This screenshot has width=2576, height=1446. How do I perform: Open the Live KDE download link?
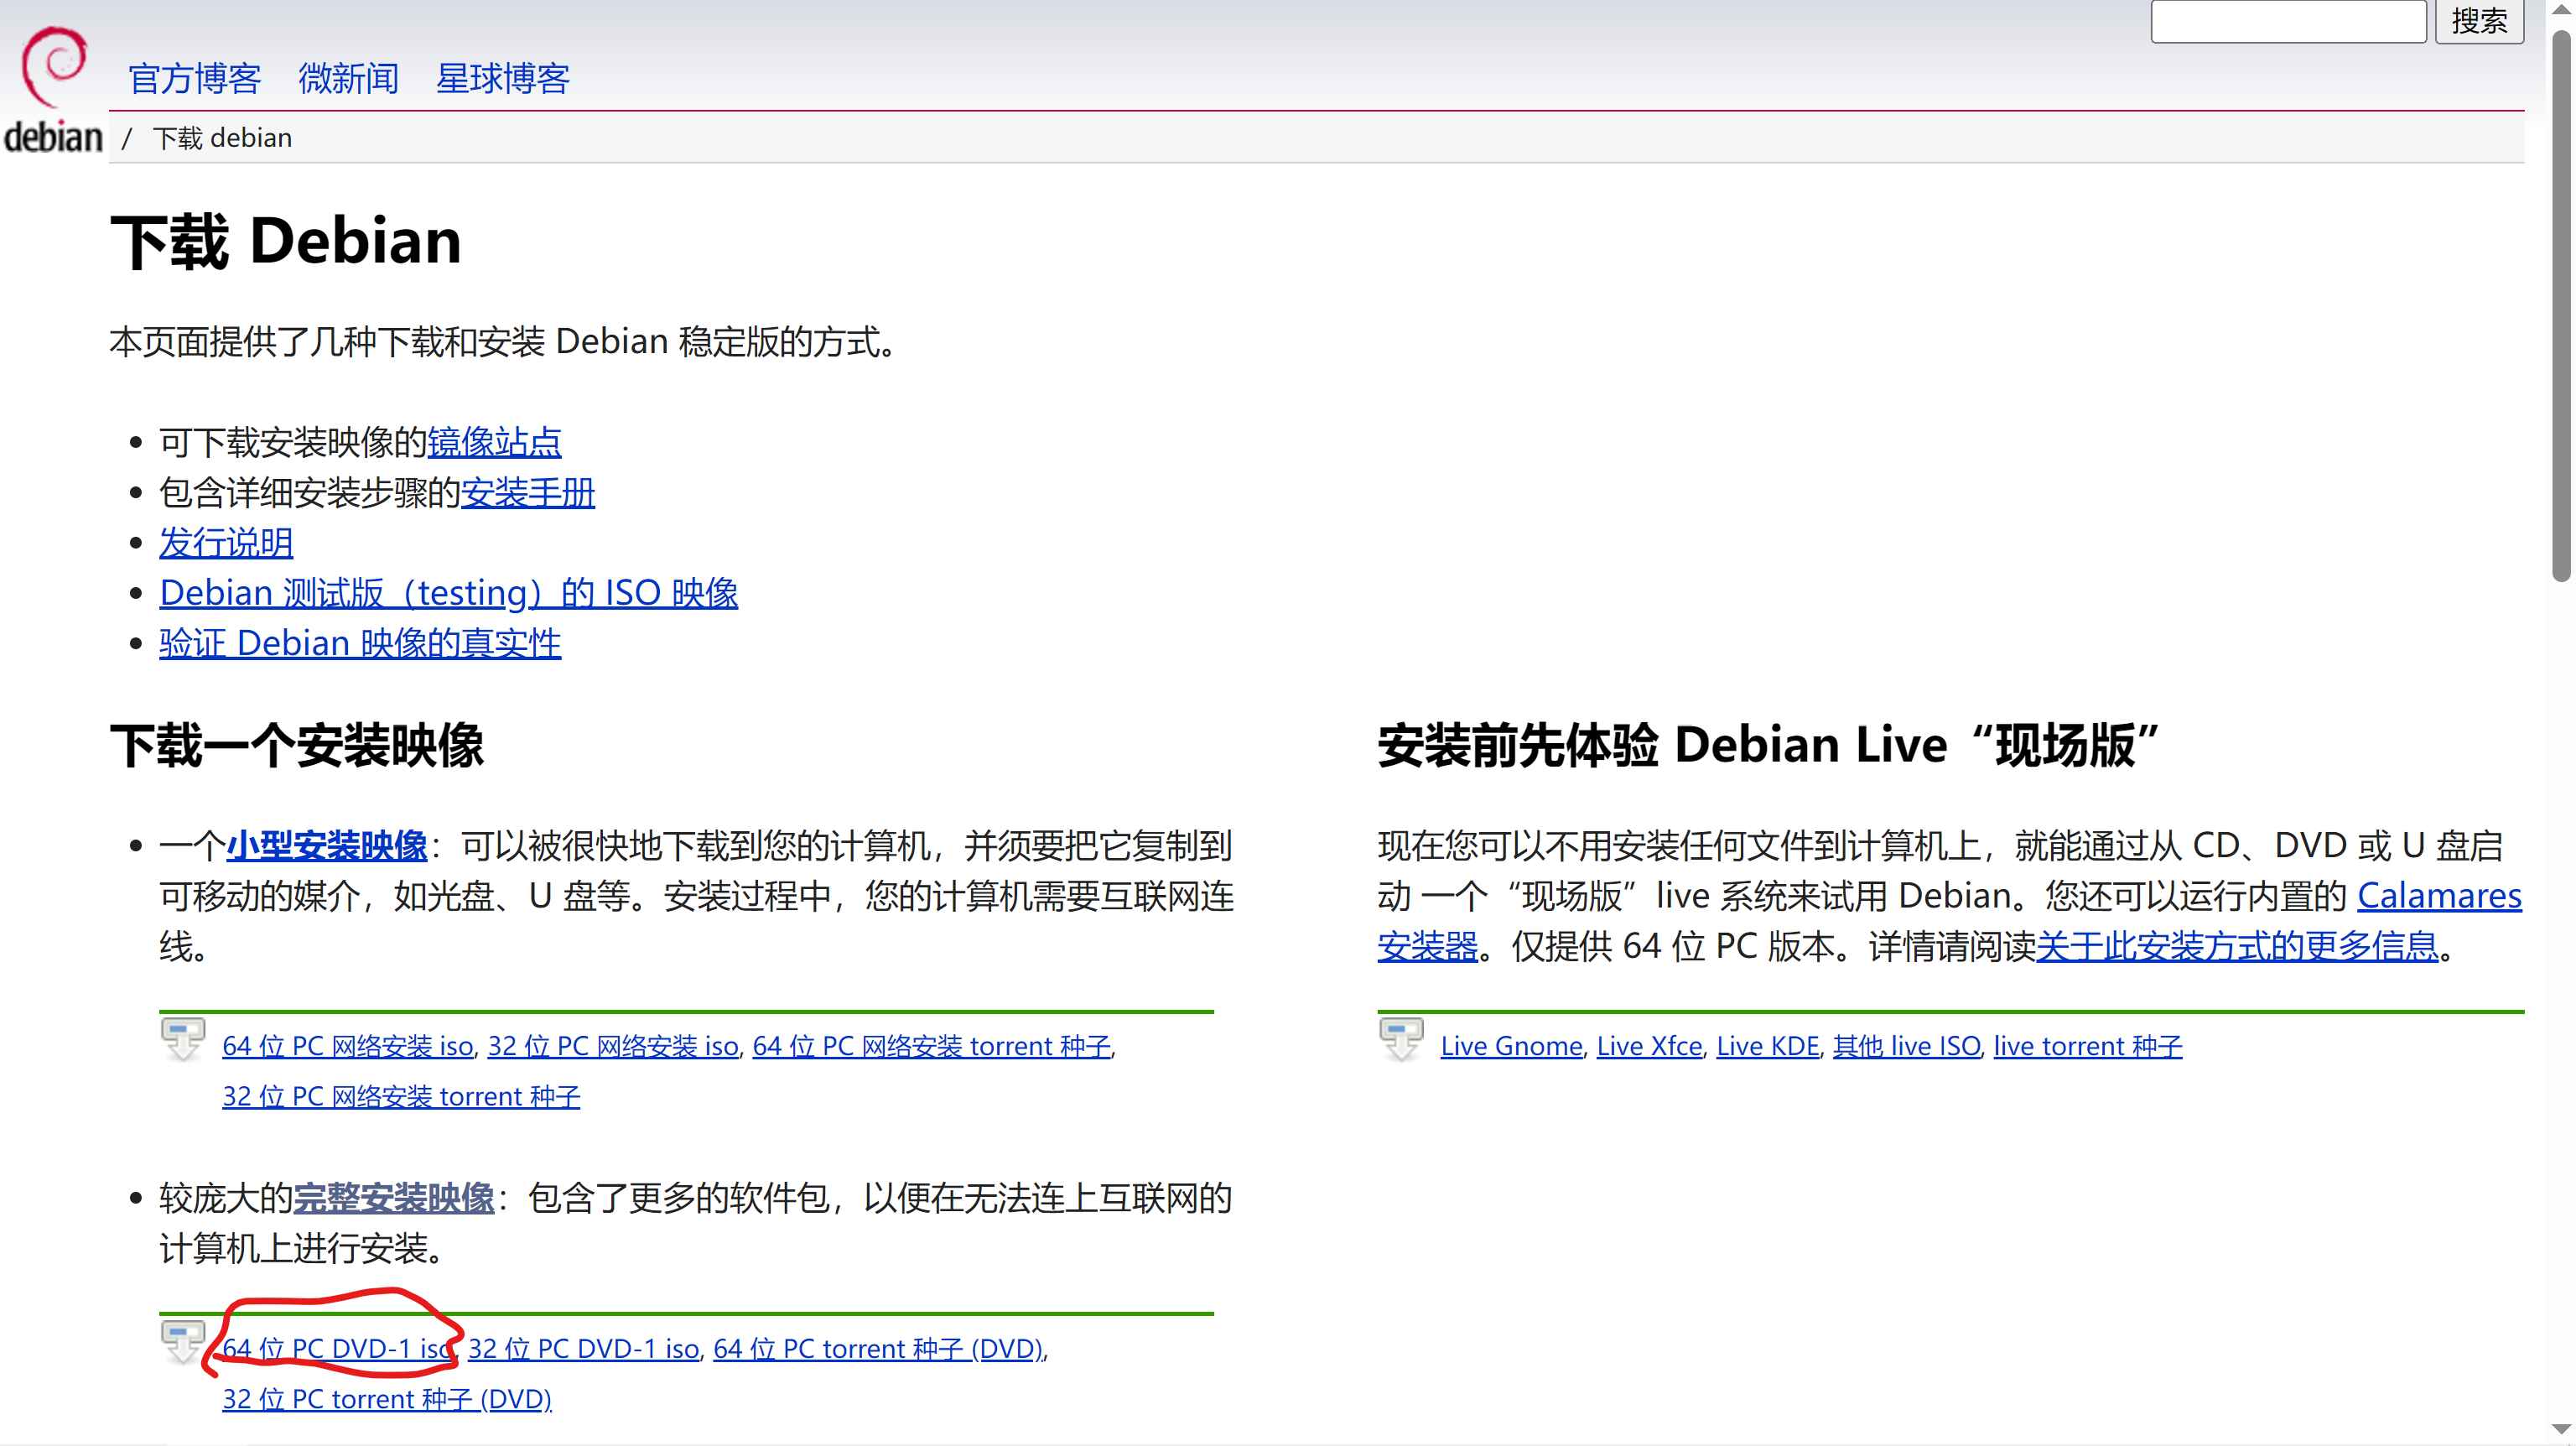pos(1767,1045)
